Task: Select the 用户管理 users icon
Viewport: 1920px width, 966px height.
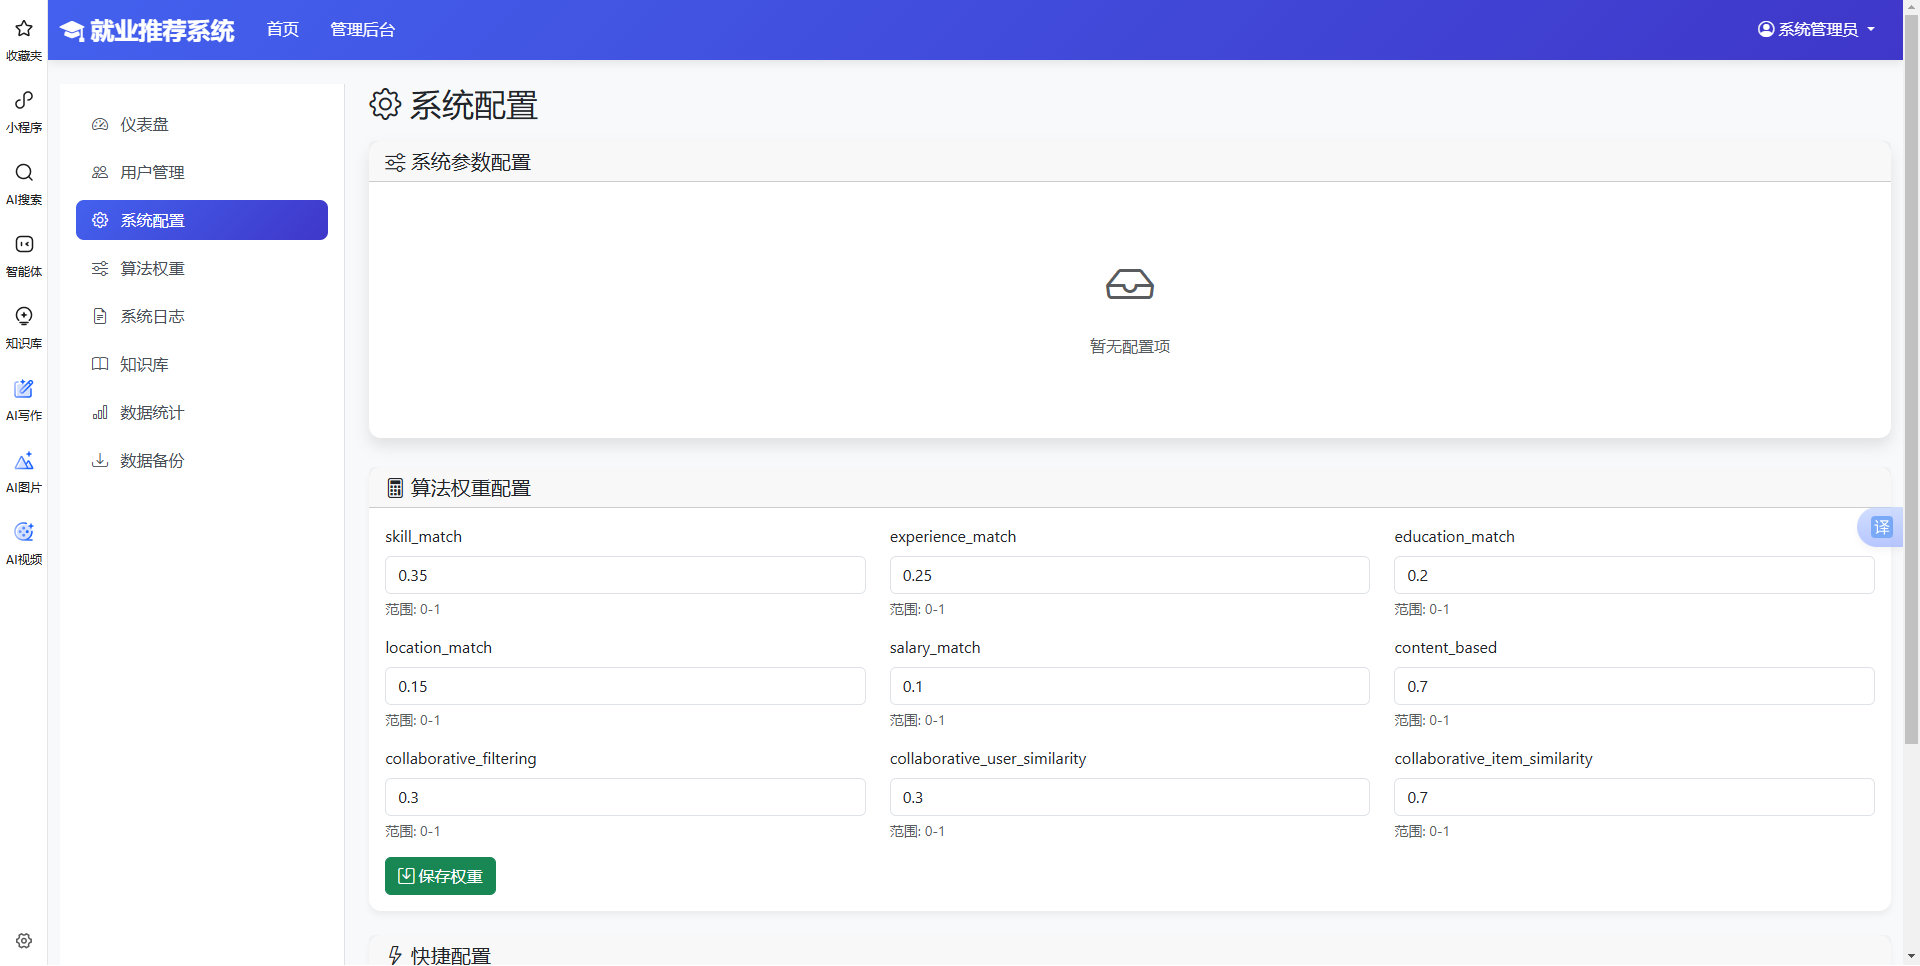Action: [x=99, y=172]
